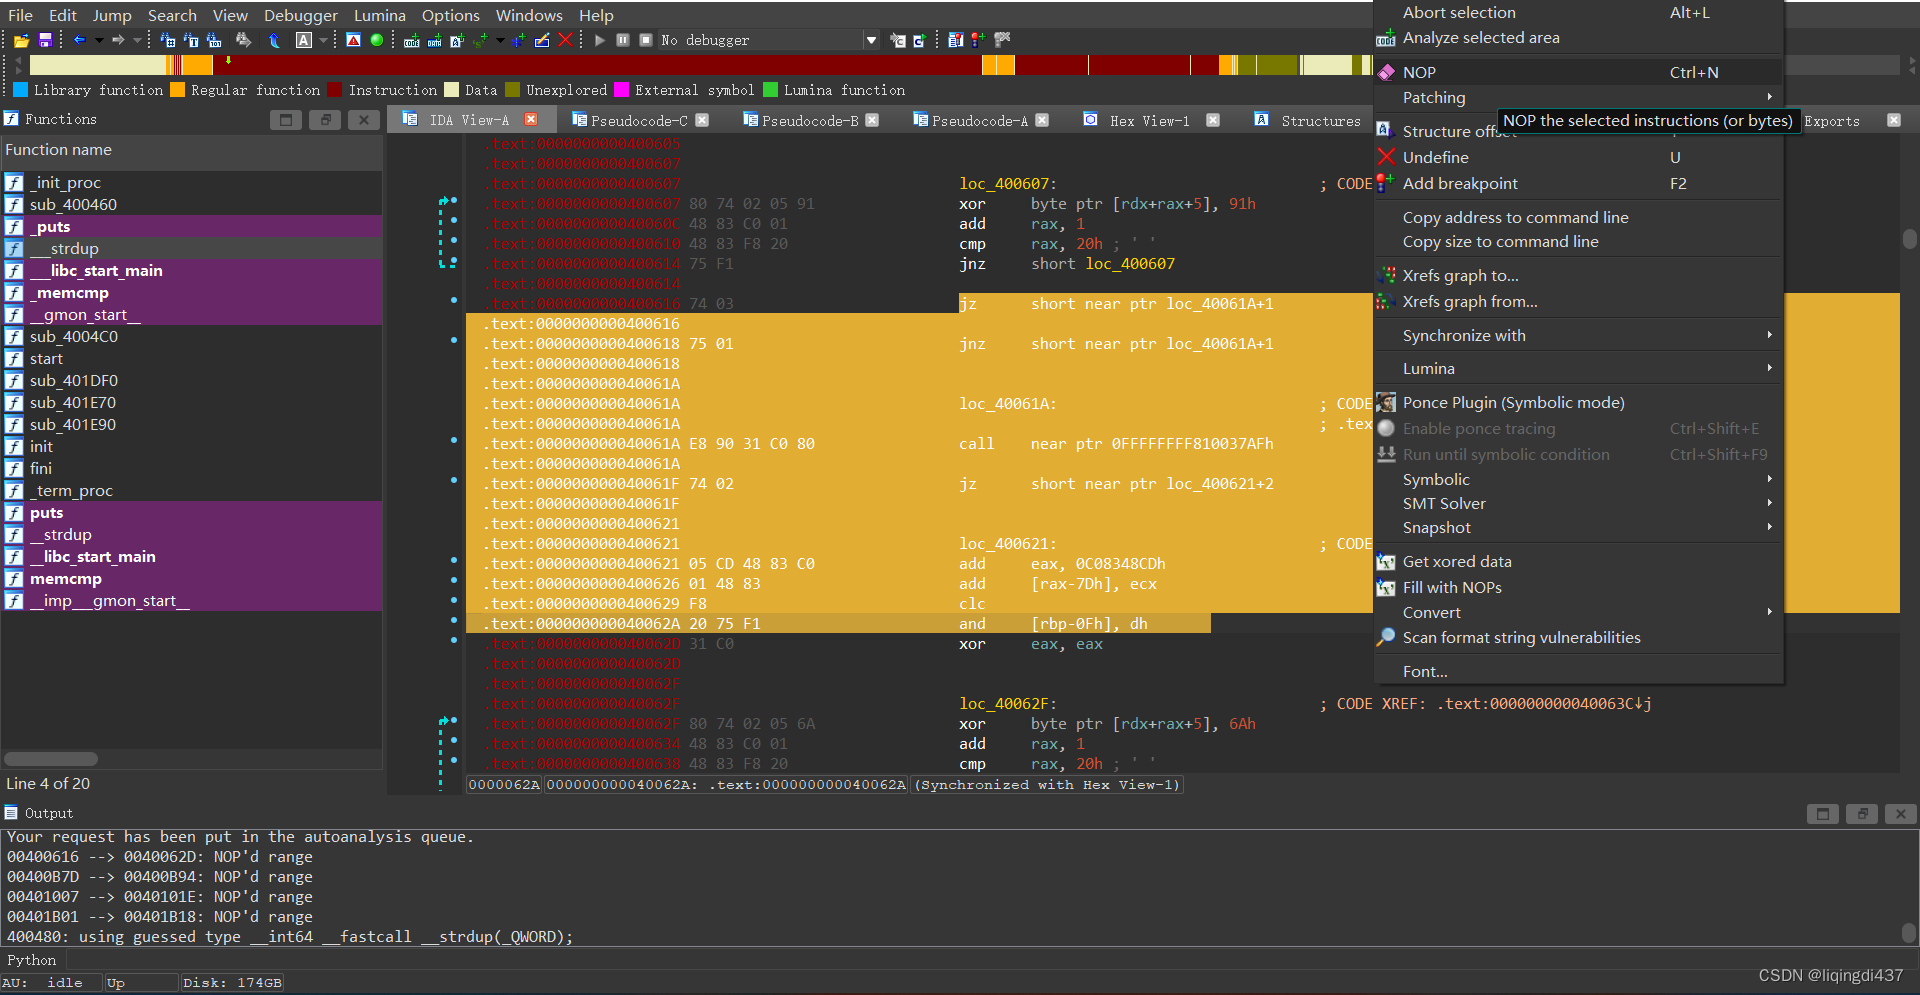This screenshot has height=995, width=1920.
Task: Click the Make Data toolbar icon
Action: [435, 40]
